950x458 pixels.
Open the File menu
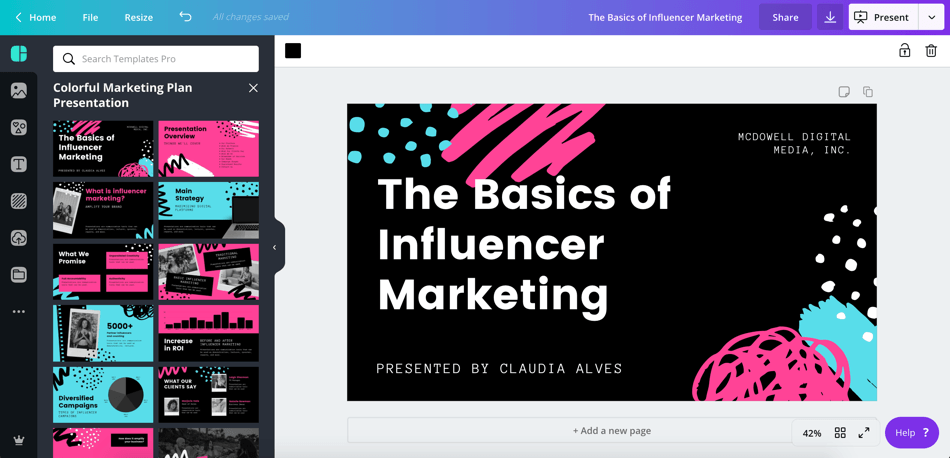[90, 18]
